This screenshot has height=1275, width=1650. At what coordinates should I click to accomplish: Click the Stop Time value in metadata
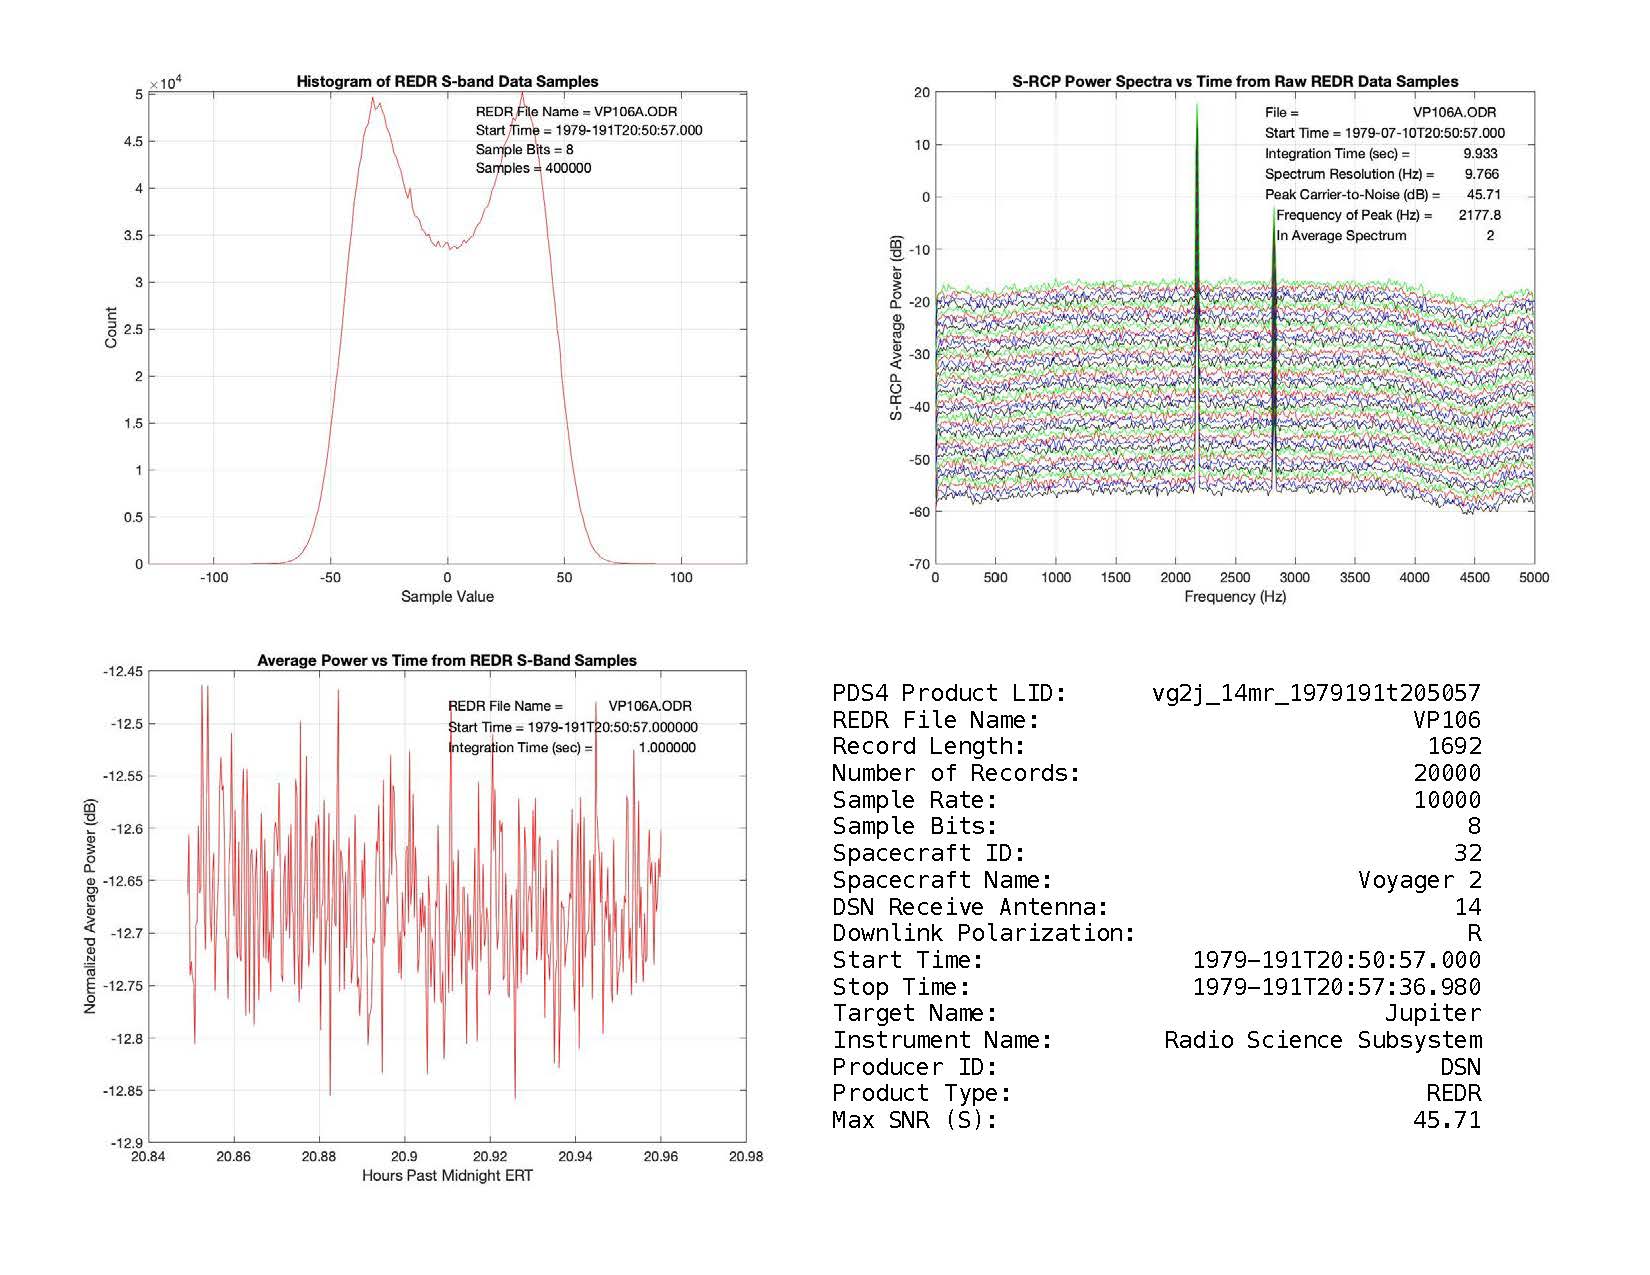click(x=1336, y=987)
